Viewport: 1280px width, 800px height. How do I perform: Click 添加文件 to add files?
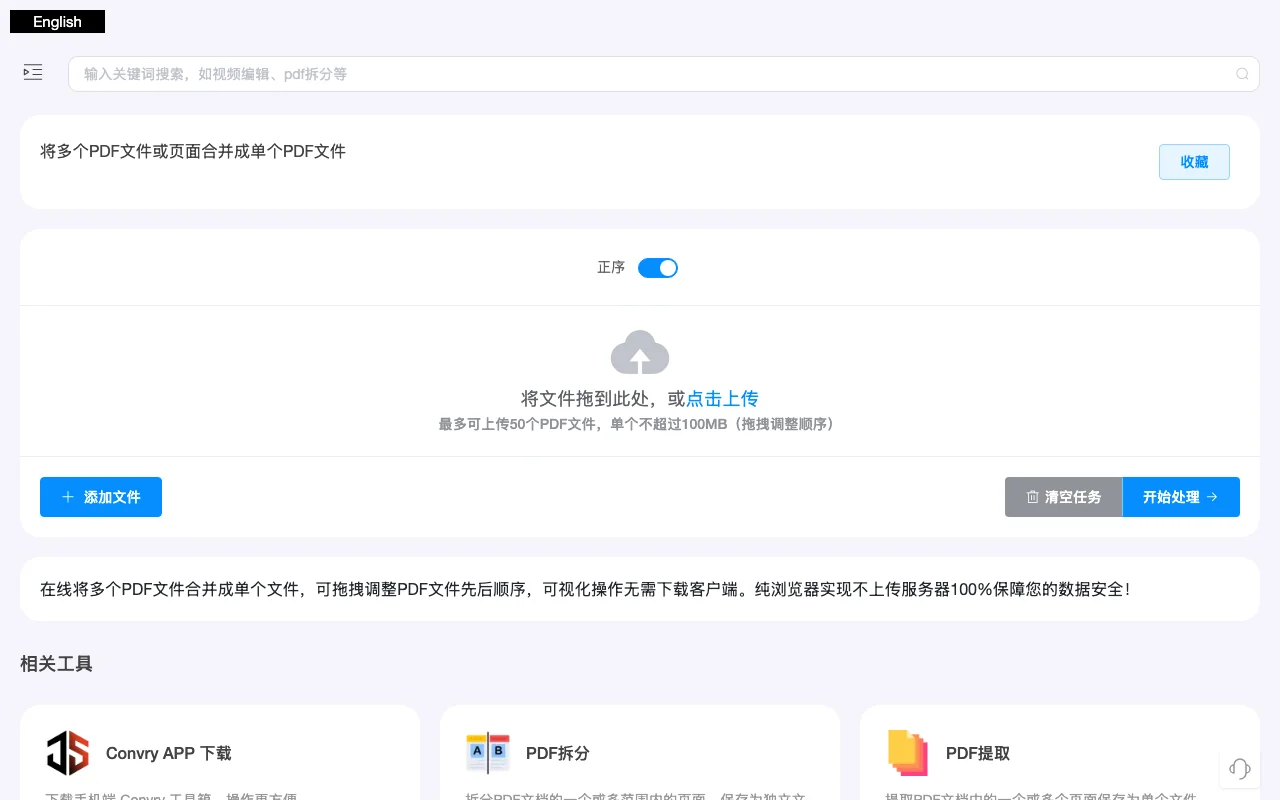pos(101,497)
